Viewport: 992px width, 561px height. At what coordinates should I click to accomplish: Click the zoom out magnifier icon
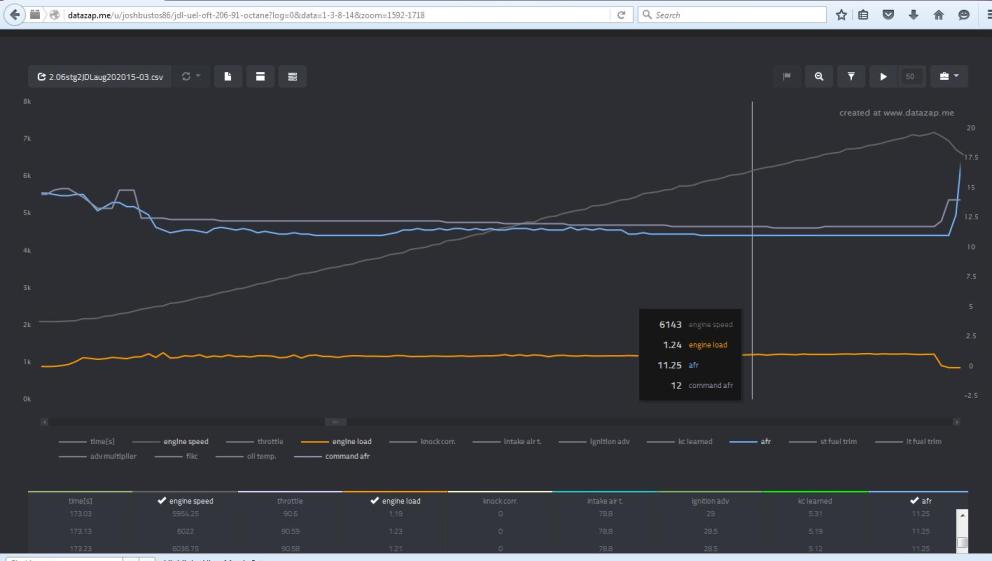coord(819,76)
